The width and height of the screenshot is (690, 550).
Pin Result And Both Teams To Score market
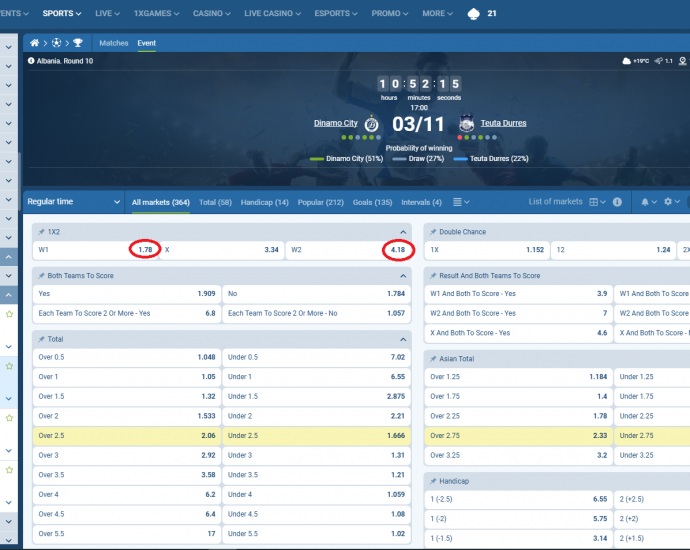click(x=433, y=276)
